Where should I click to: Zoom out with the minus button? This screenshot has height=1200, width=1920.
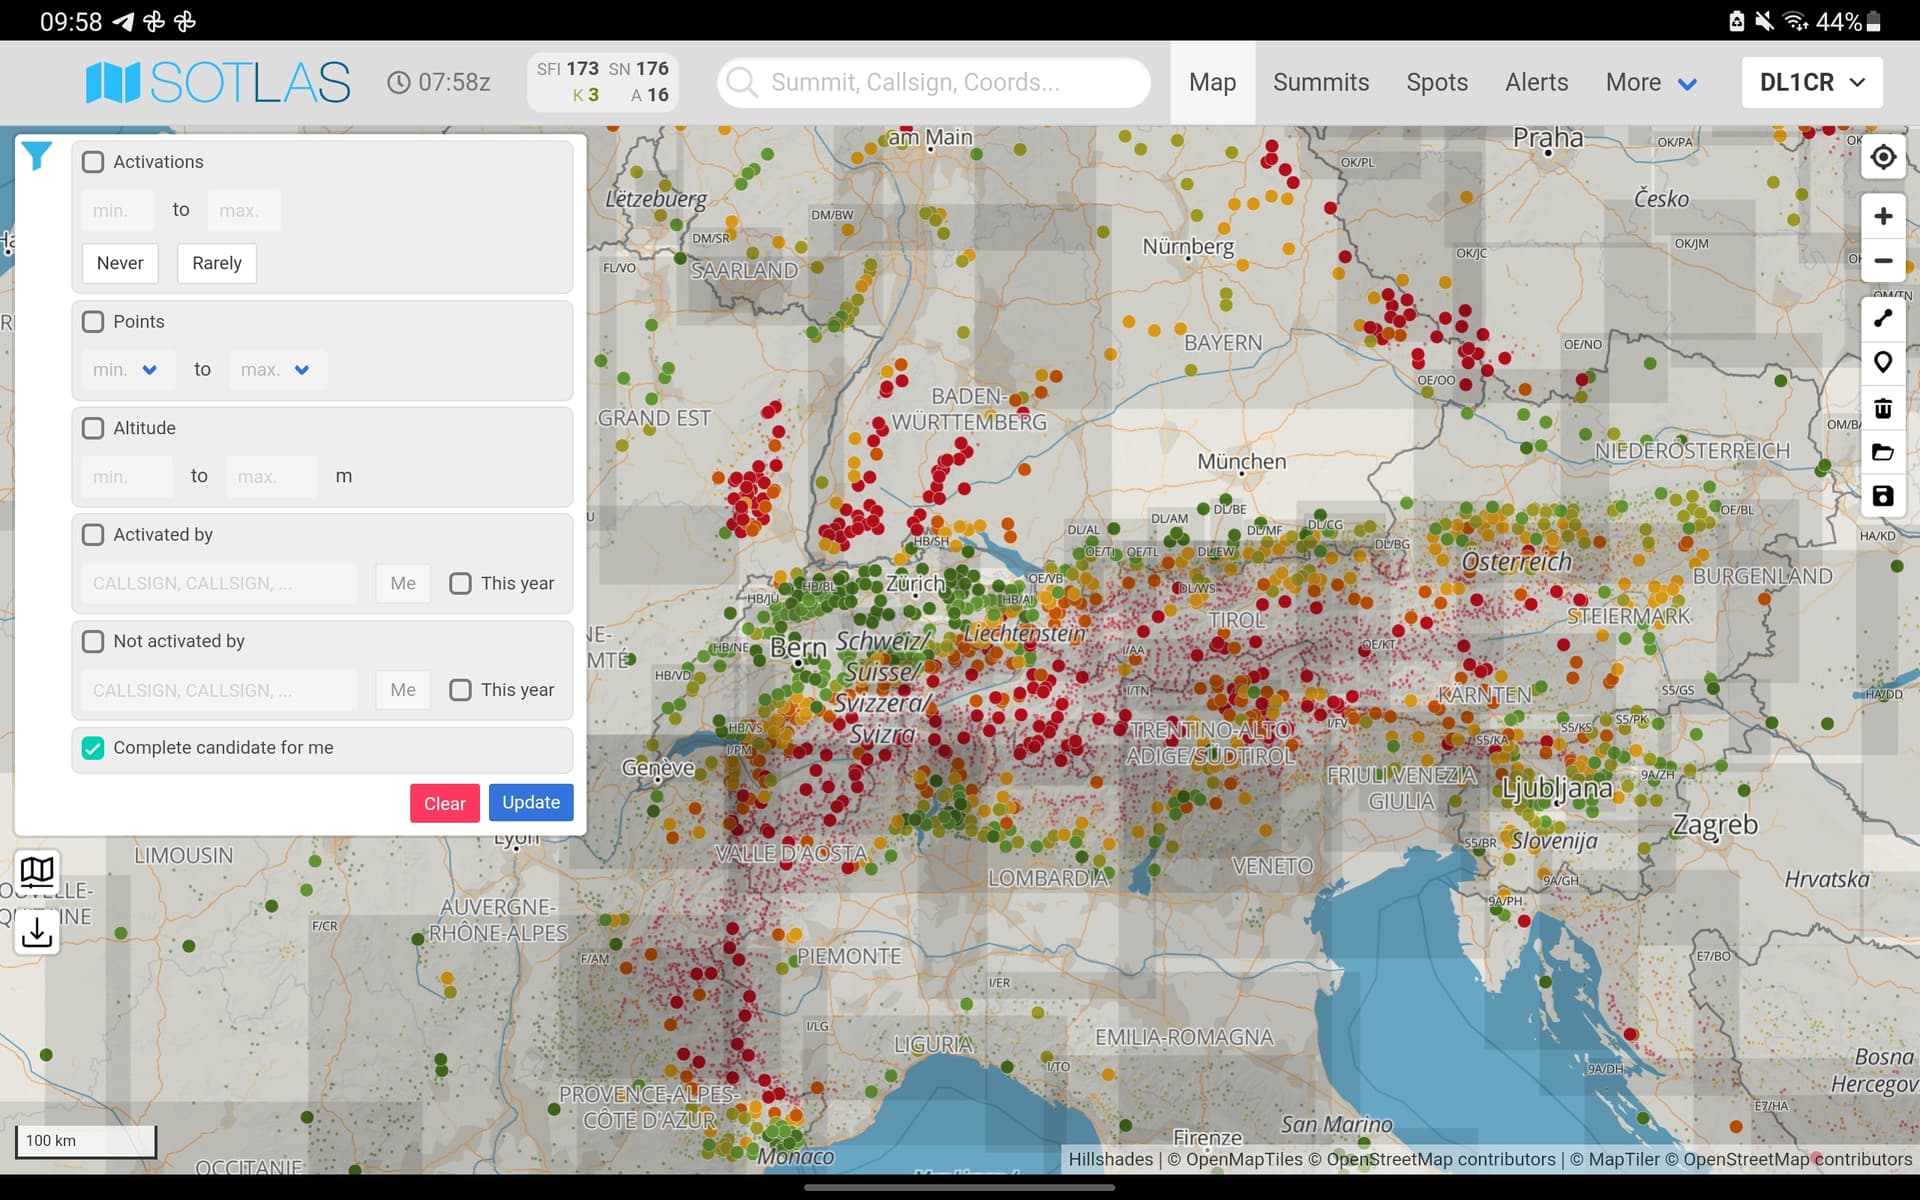[x=1883, y=261]
